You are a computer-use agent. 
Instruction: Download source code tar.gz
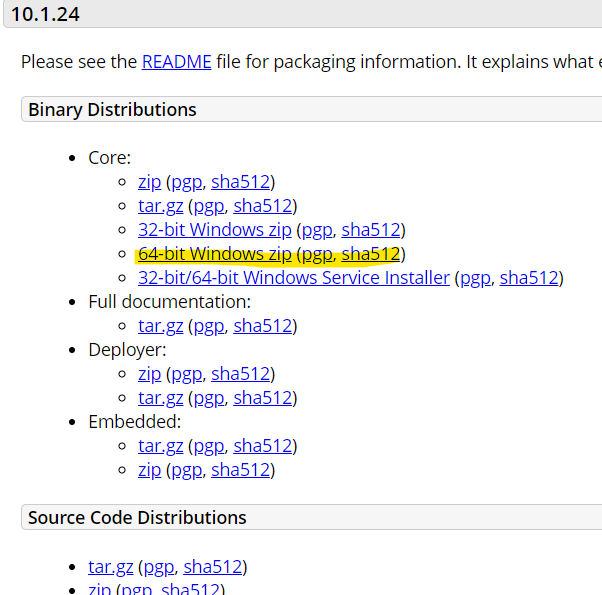pos(111,567)
